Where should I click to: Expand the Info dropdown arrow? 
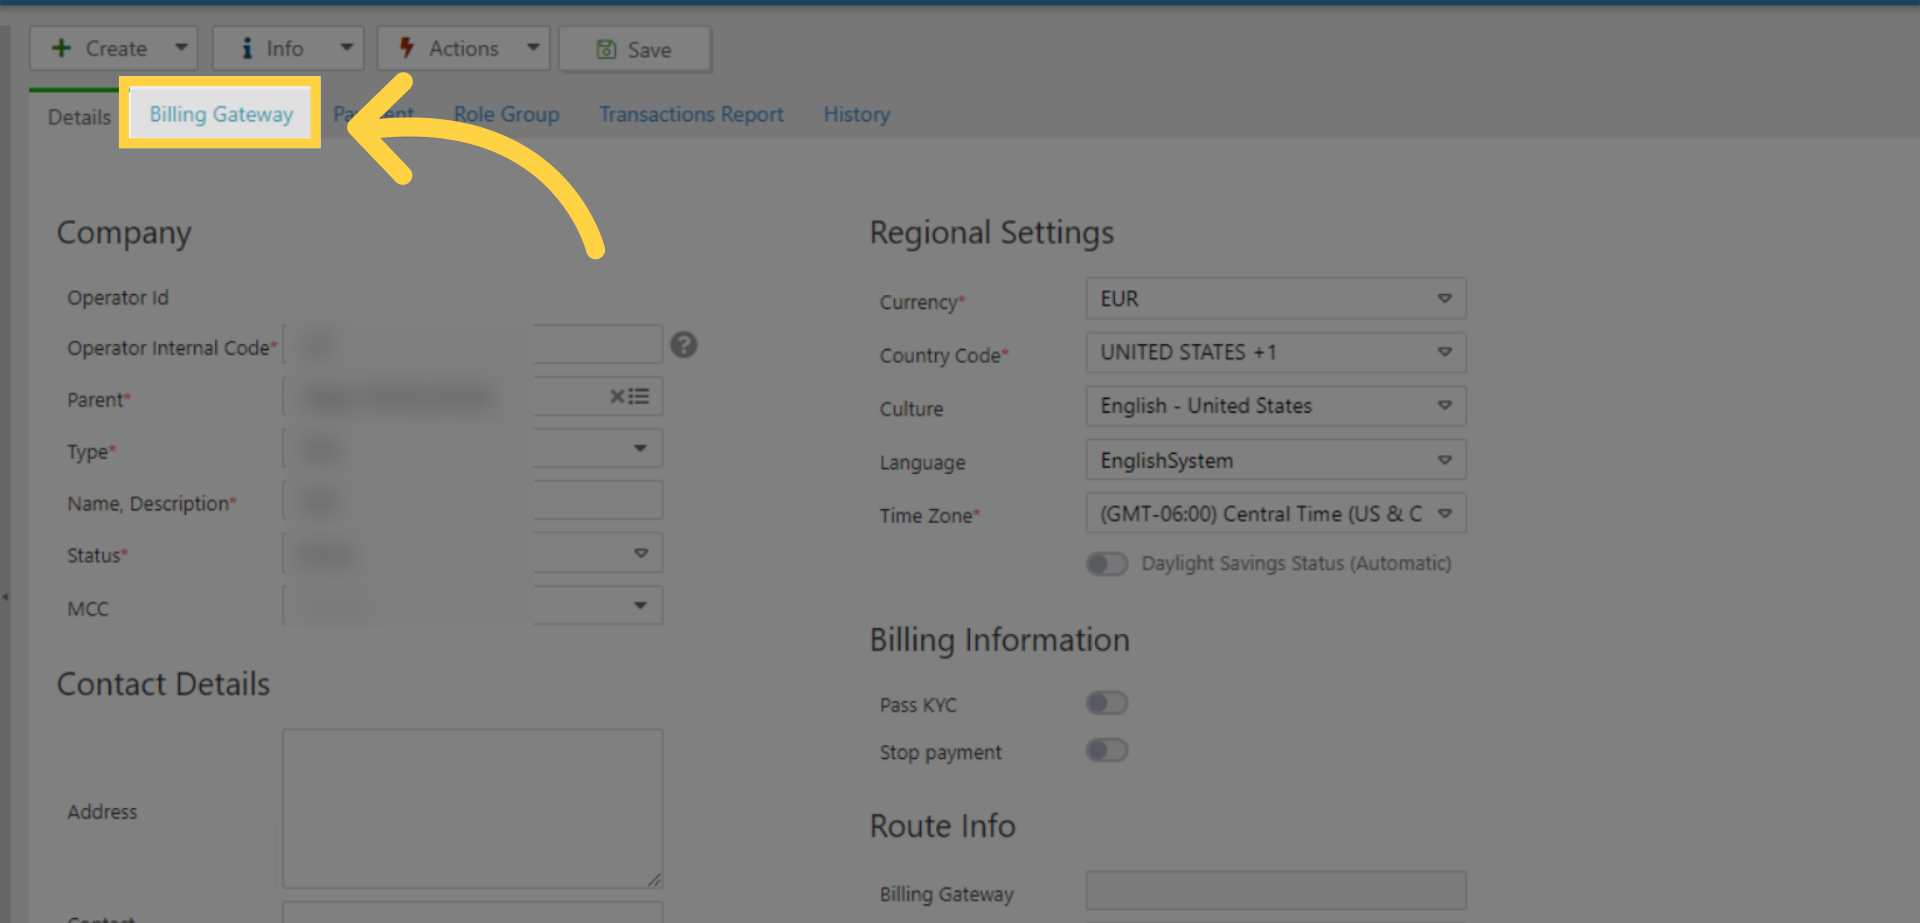tap(346, 47)
